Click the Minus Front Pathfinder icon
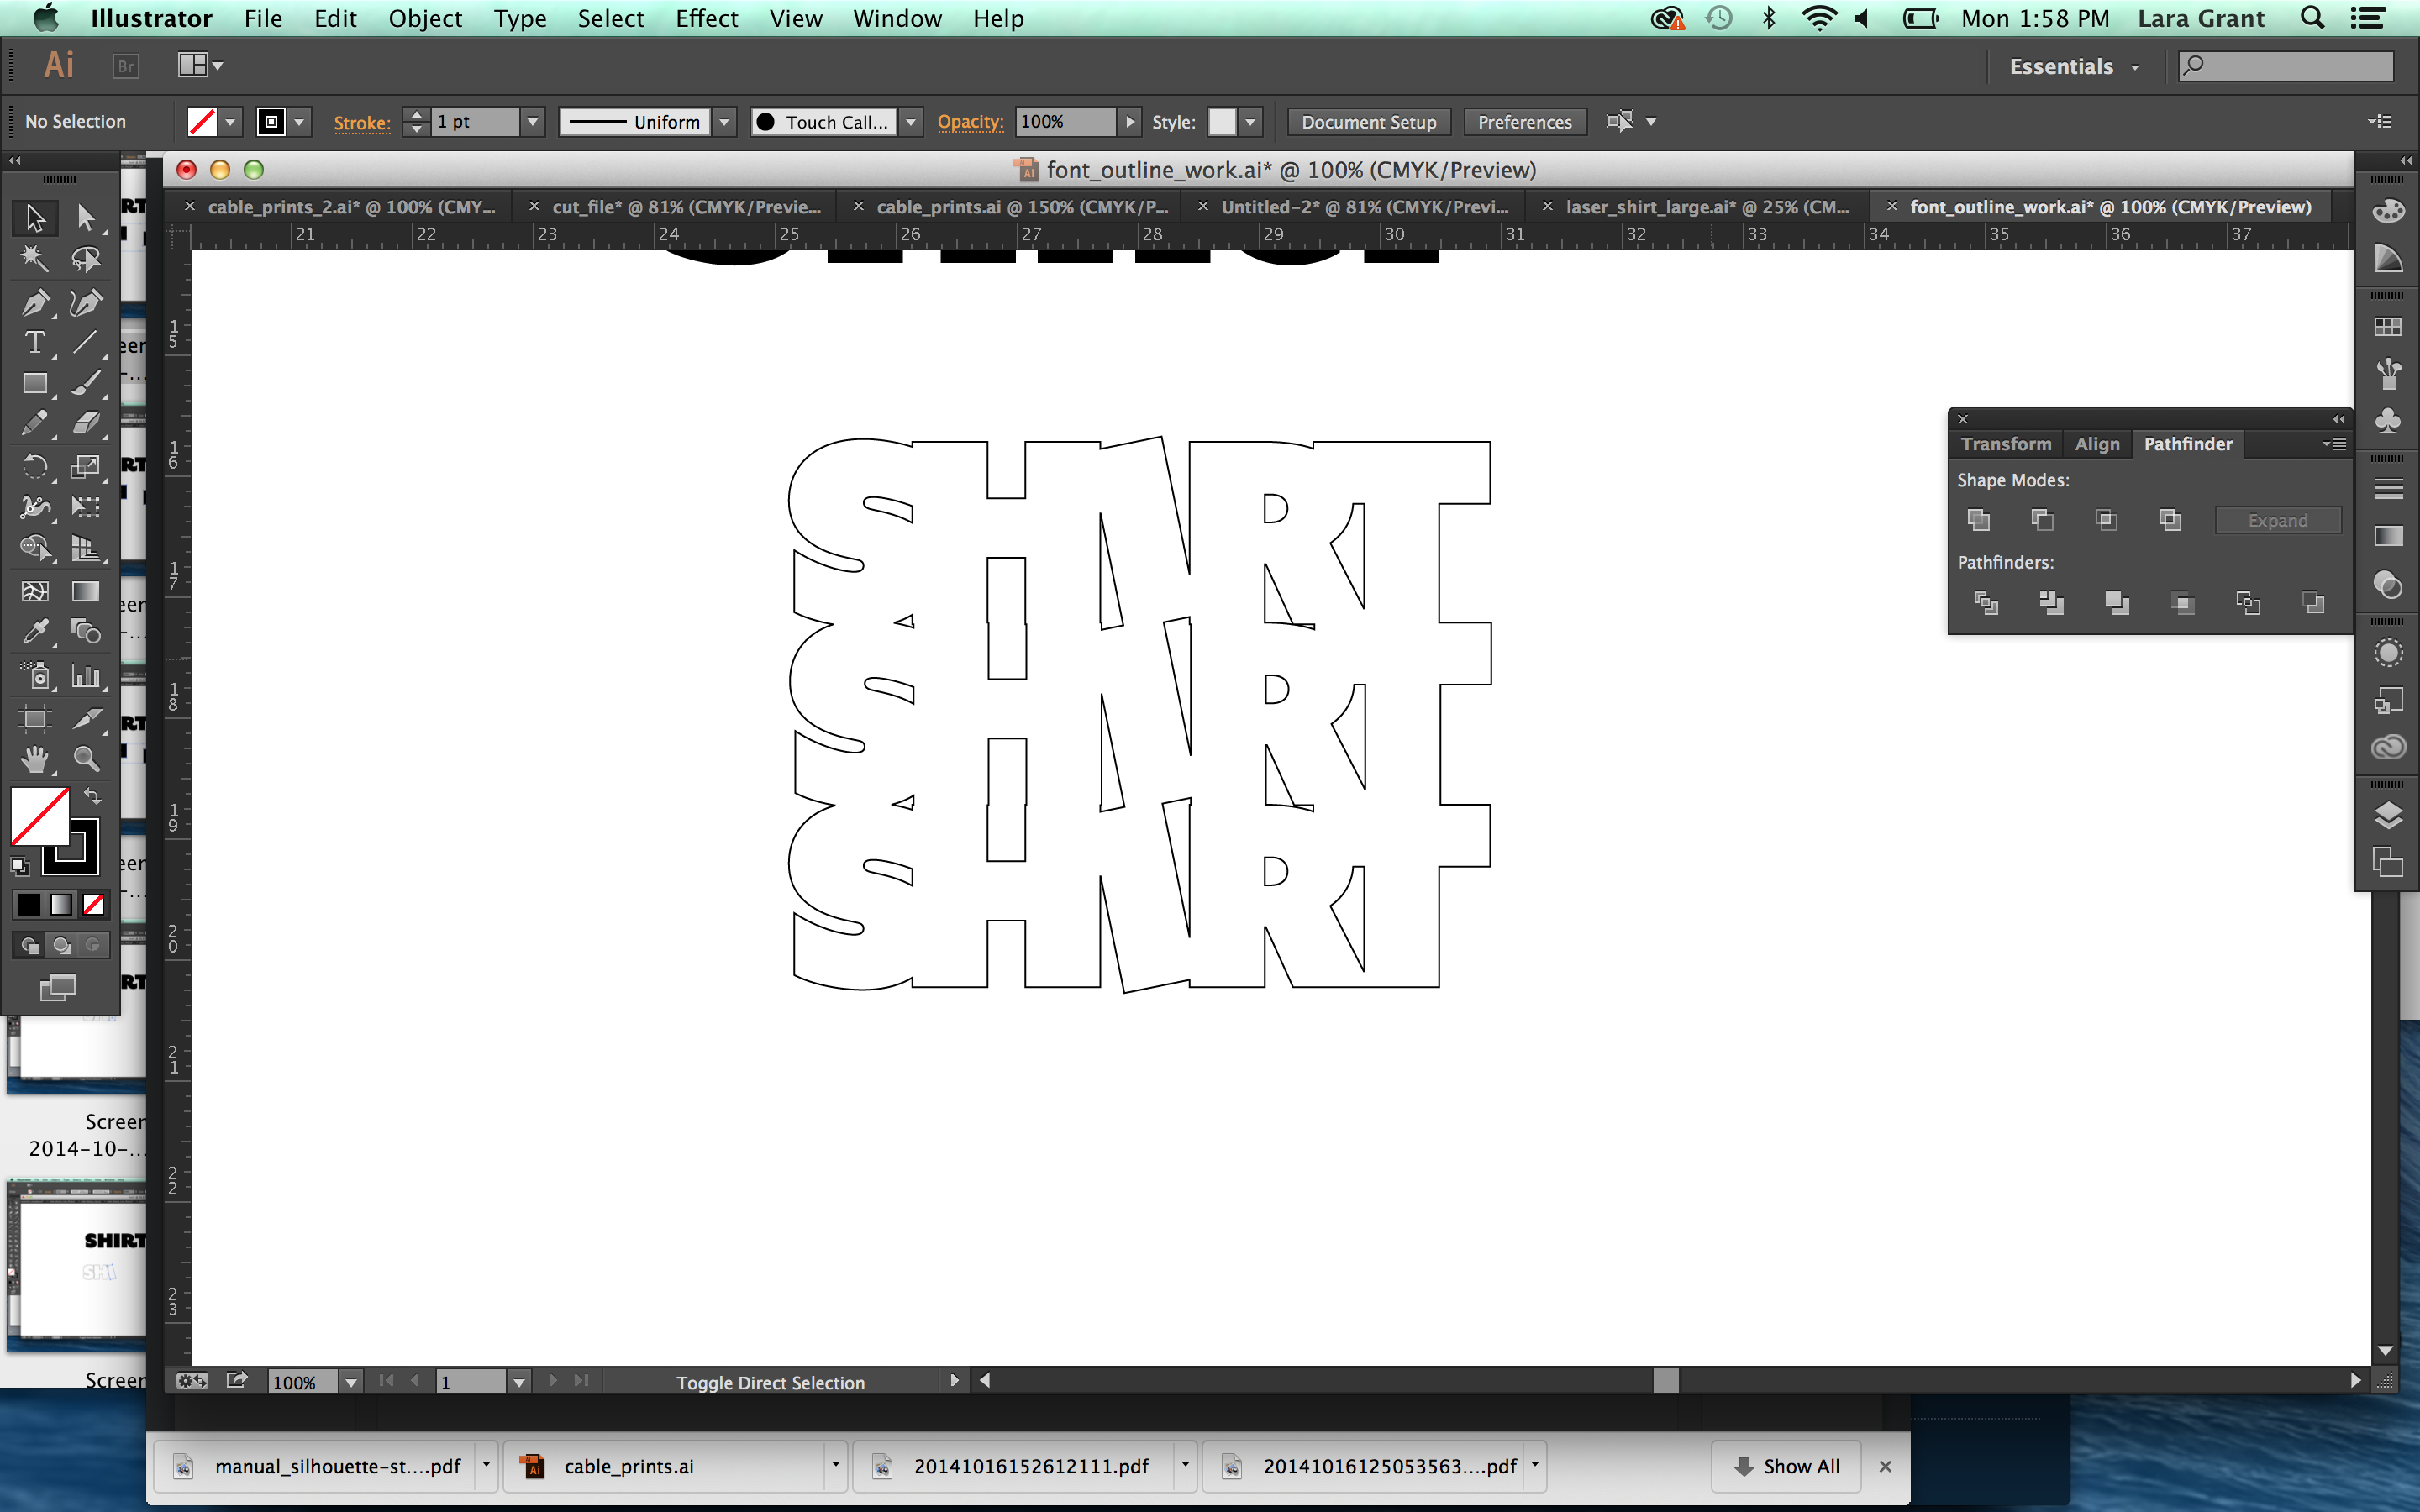The height and width of the screenshot is (1512, 2420). [x=2040, y=521]
